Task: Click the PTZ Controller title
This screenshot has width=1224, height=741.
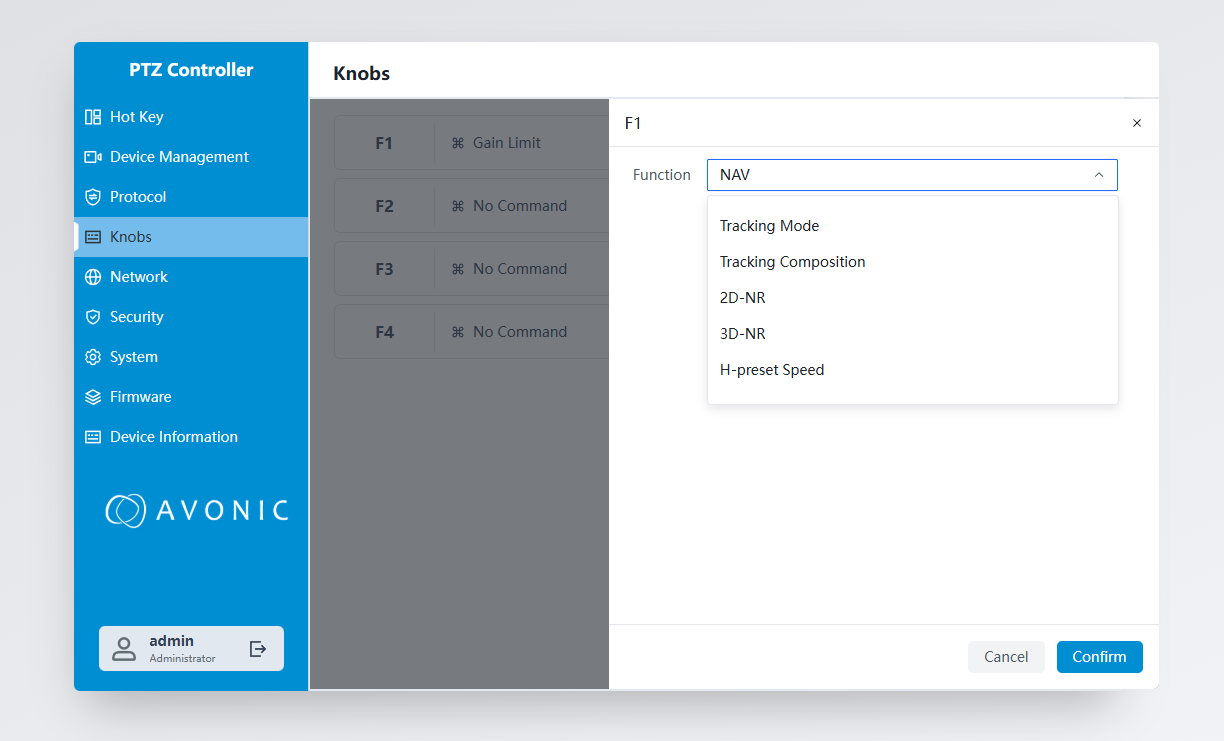Action: click(x=191, y=70)
